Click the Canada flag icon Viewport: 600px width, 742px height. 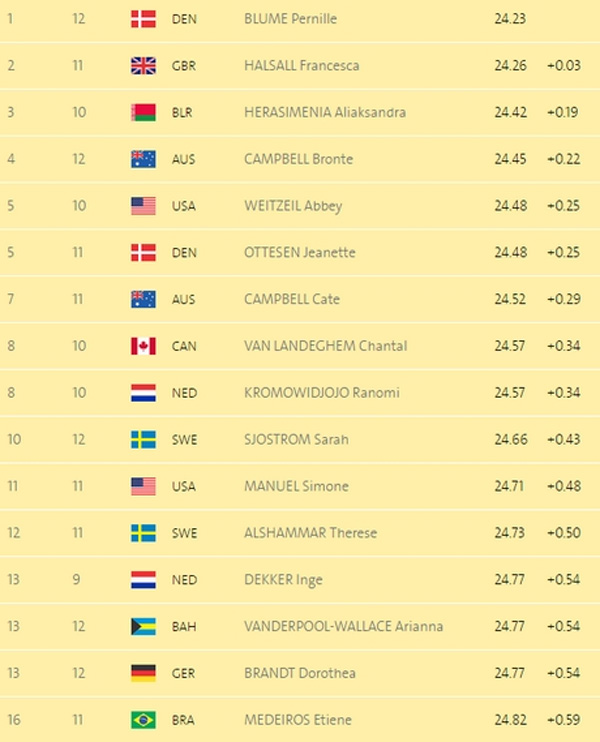143,346
